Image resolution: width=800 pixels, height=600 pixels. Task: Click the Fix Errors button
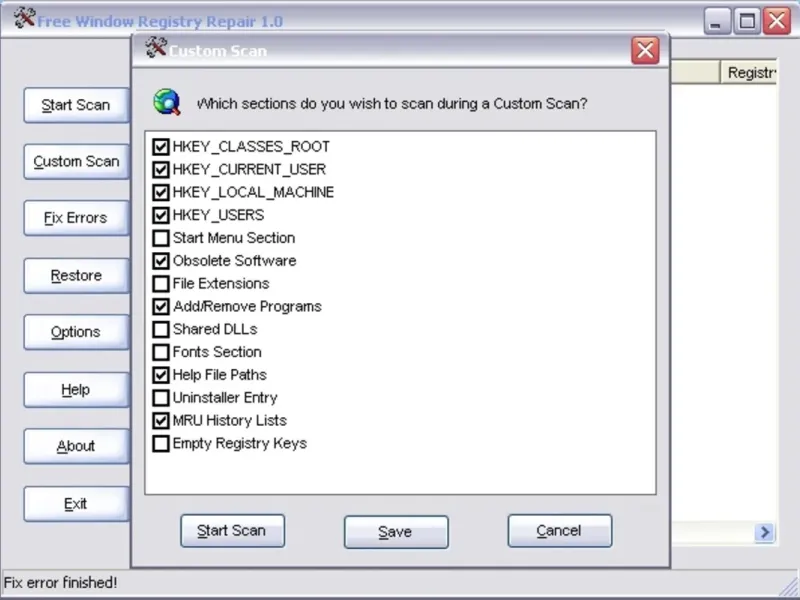point(77,218)
